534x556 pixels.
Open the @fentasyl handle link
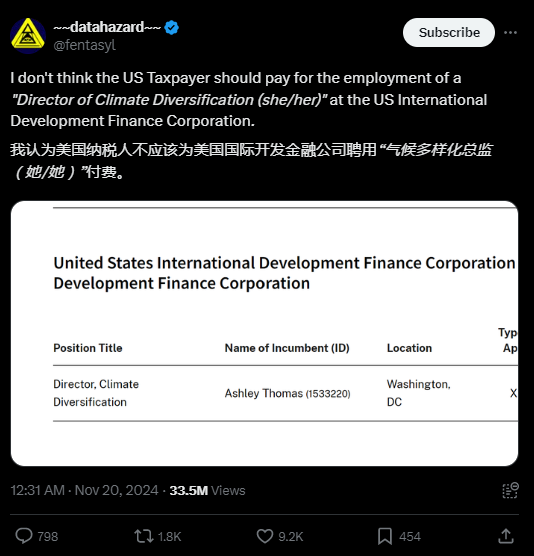(84, 45)
